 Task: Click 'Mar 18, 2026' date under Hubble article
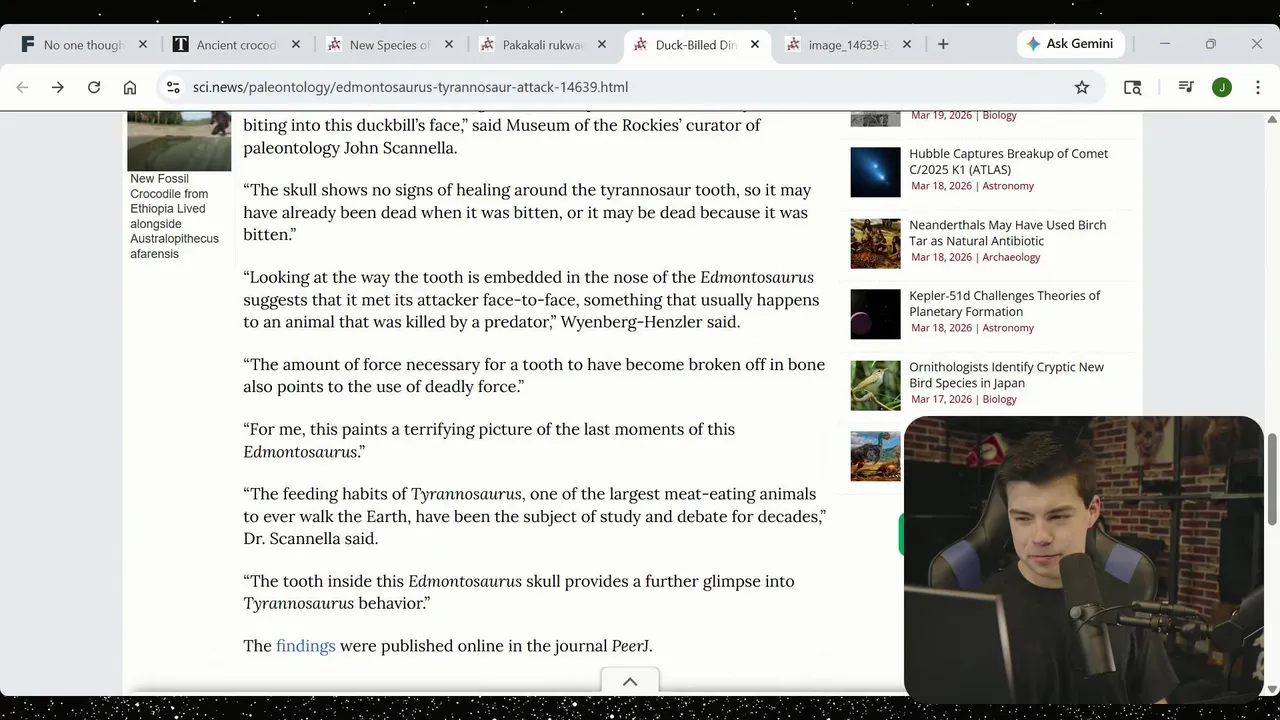pyautogui.click(x=941, y=186)
